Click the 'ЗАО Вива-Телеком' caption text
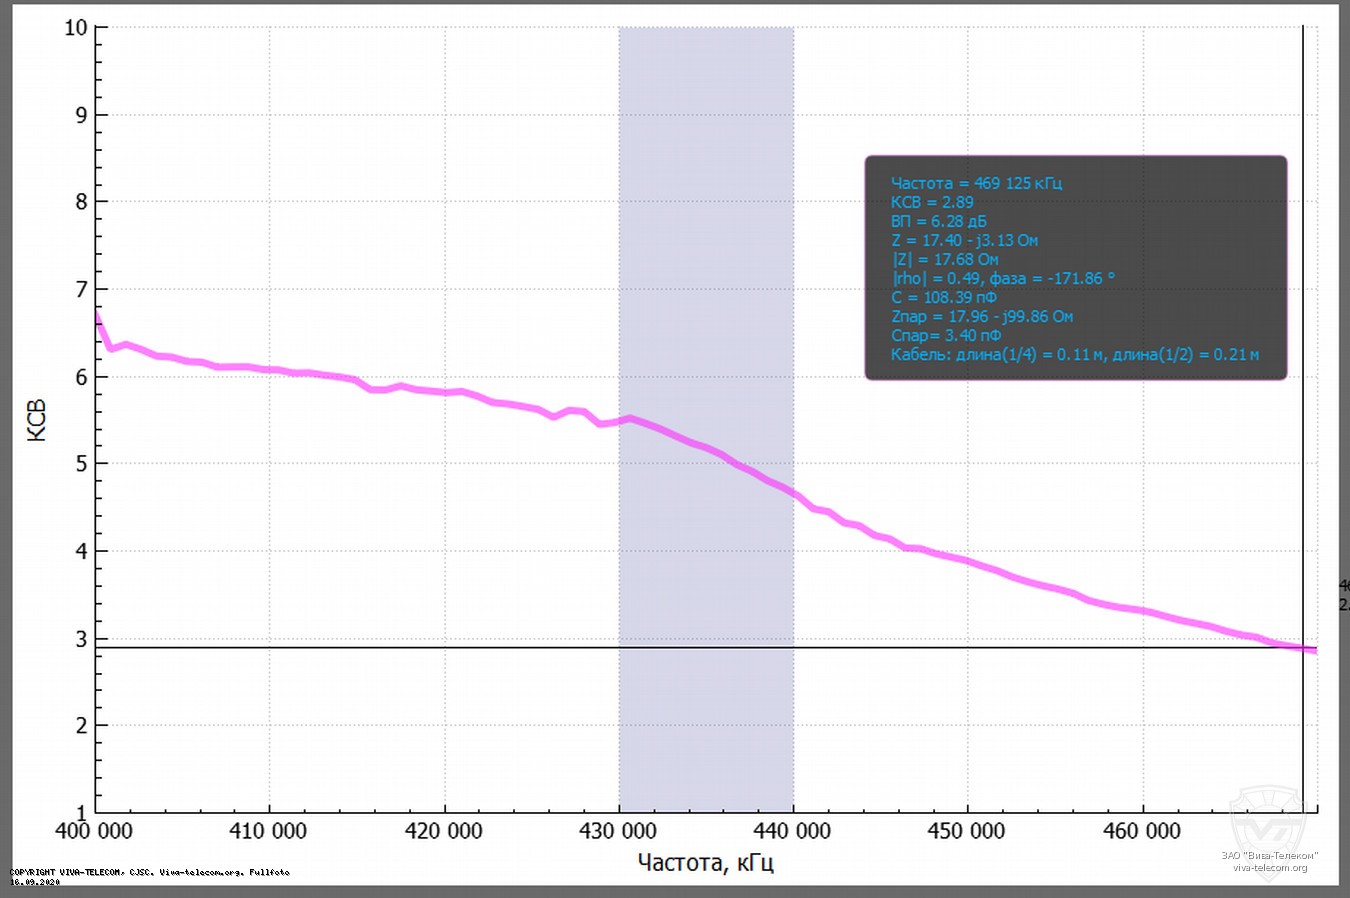 coord(1269,855)
